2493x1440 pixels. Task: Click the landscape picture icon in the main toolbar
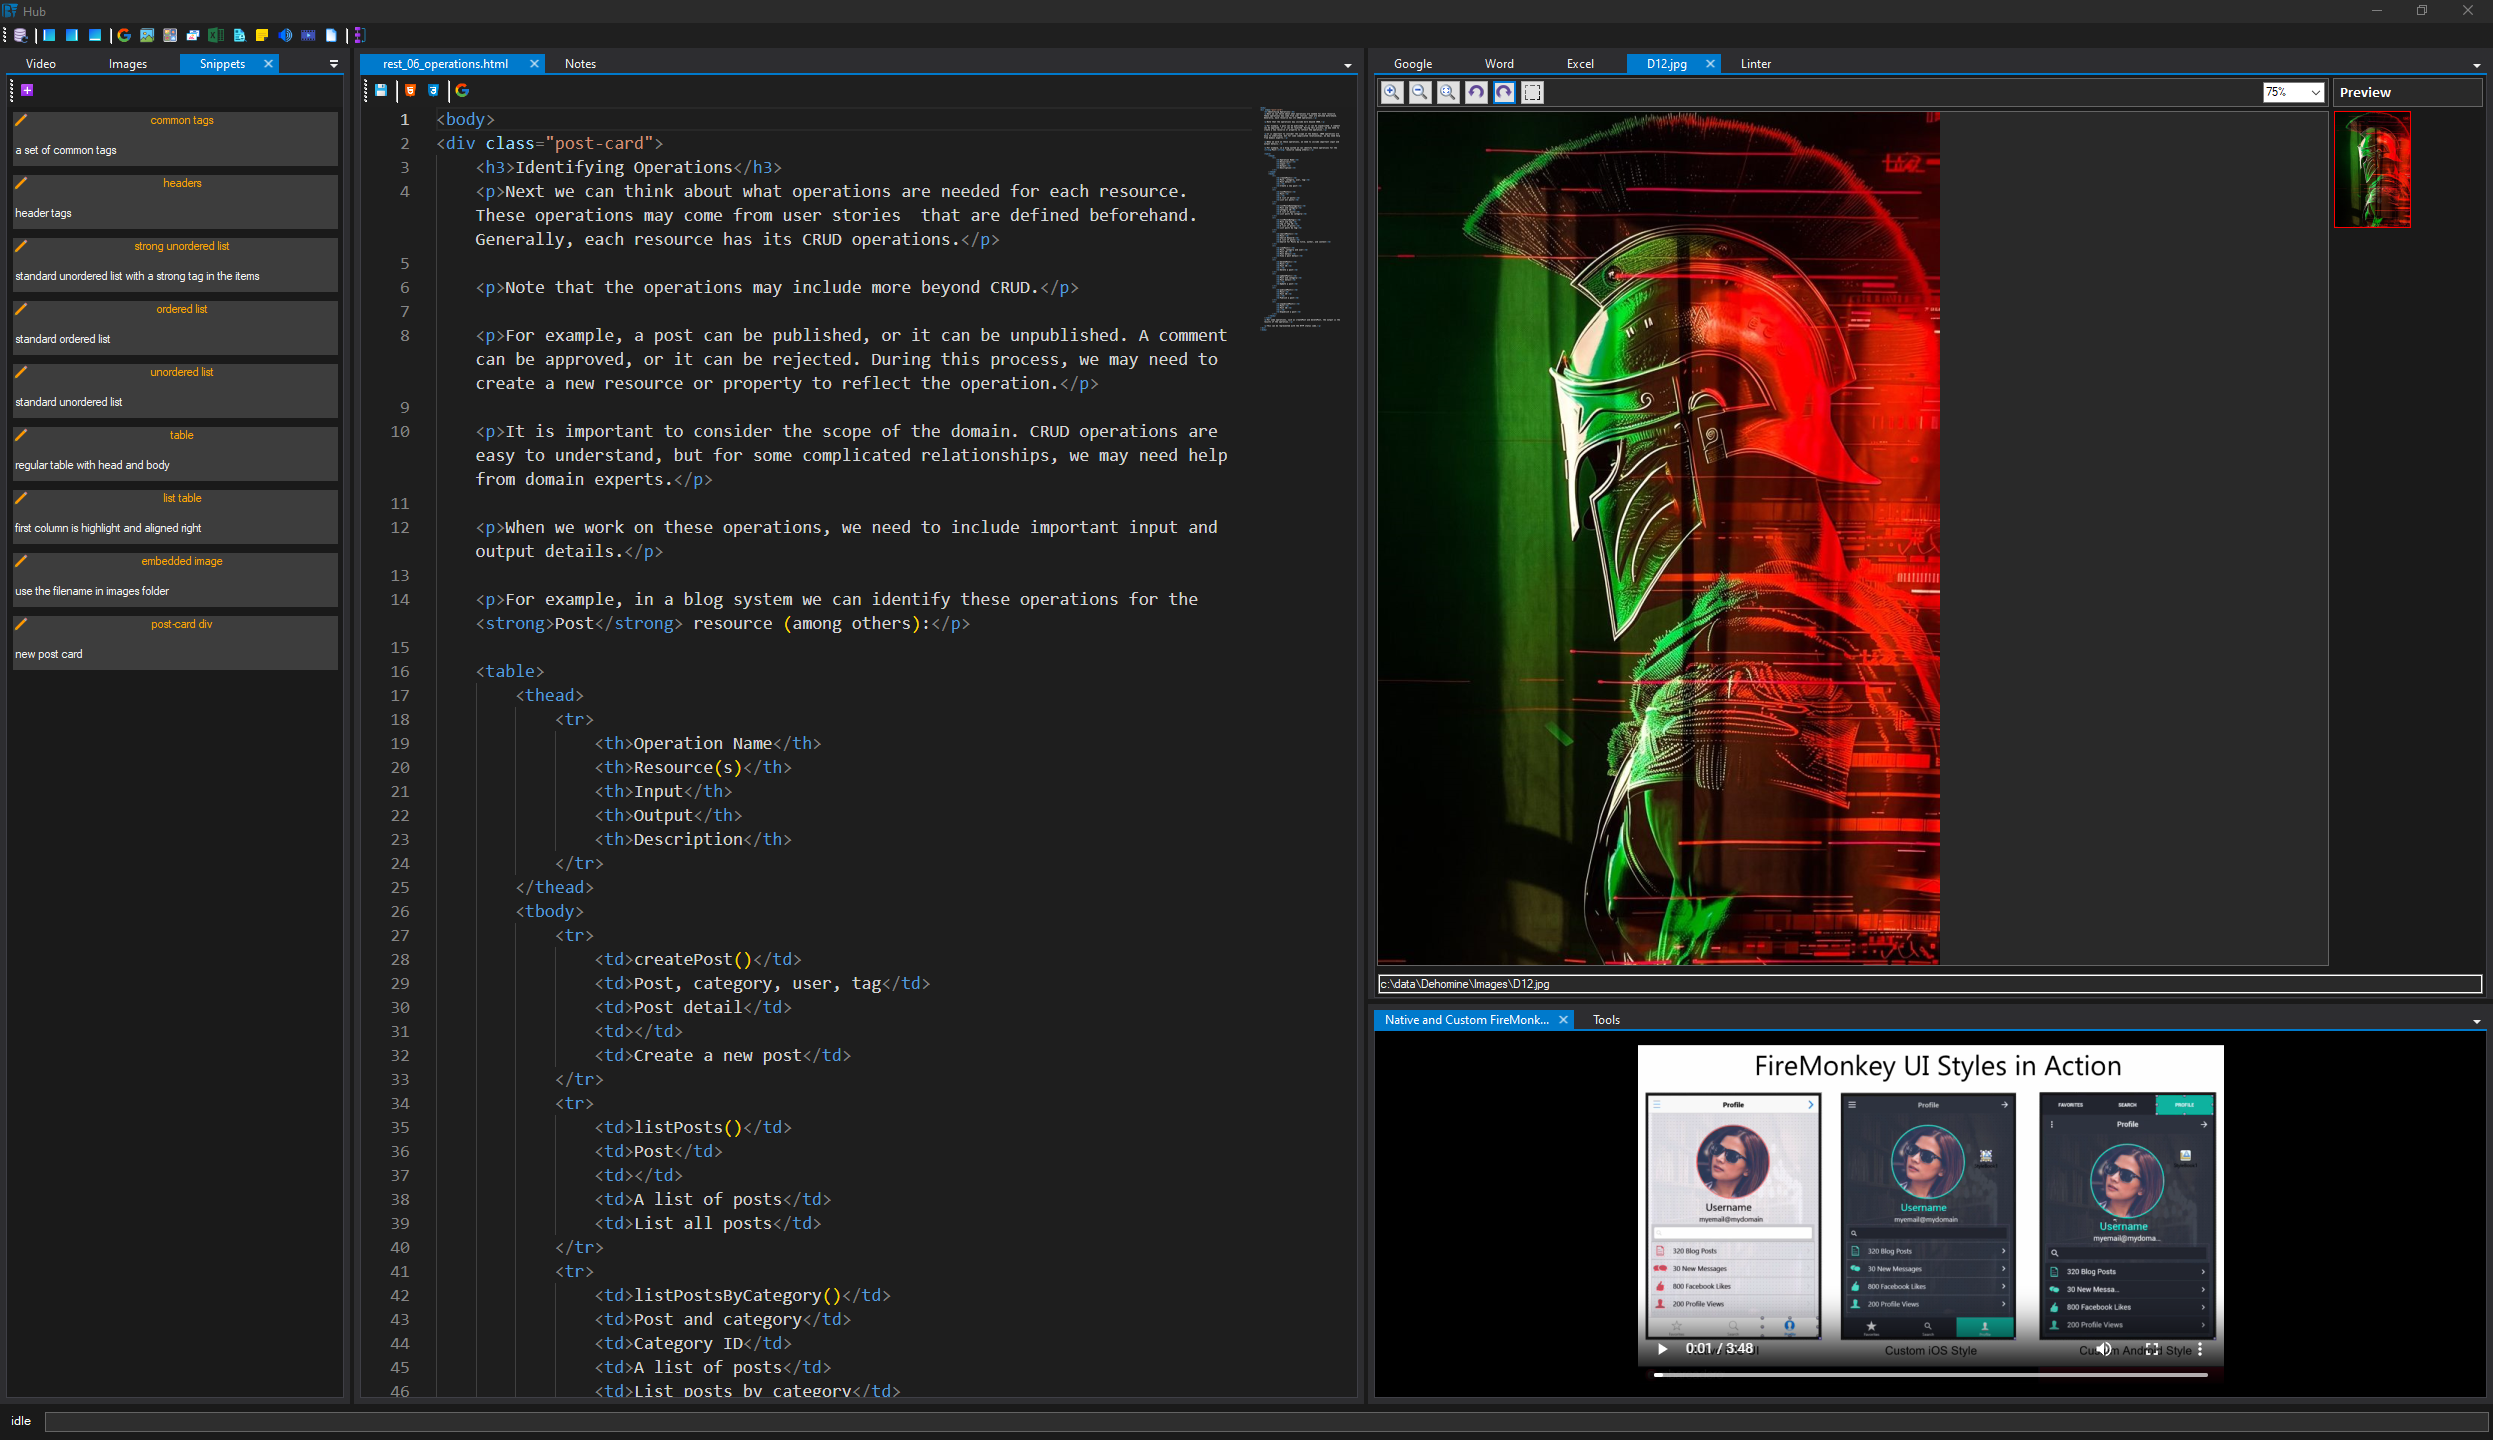147,35
